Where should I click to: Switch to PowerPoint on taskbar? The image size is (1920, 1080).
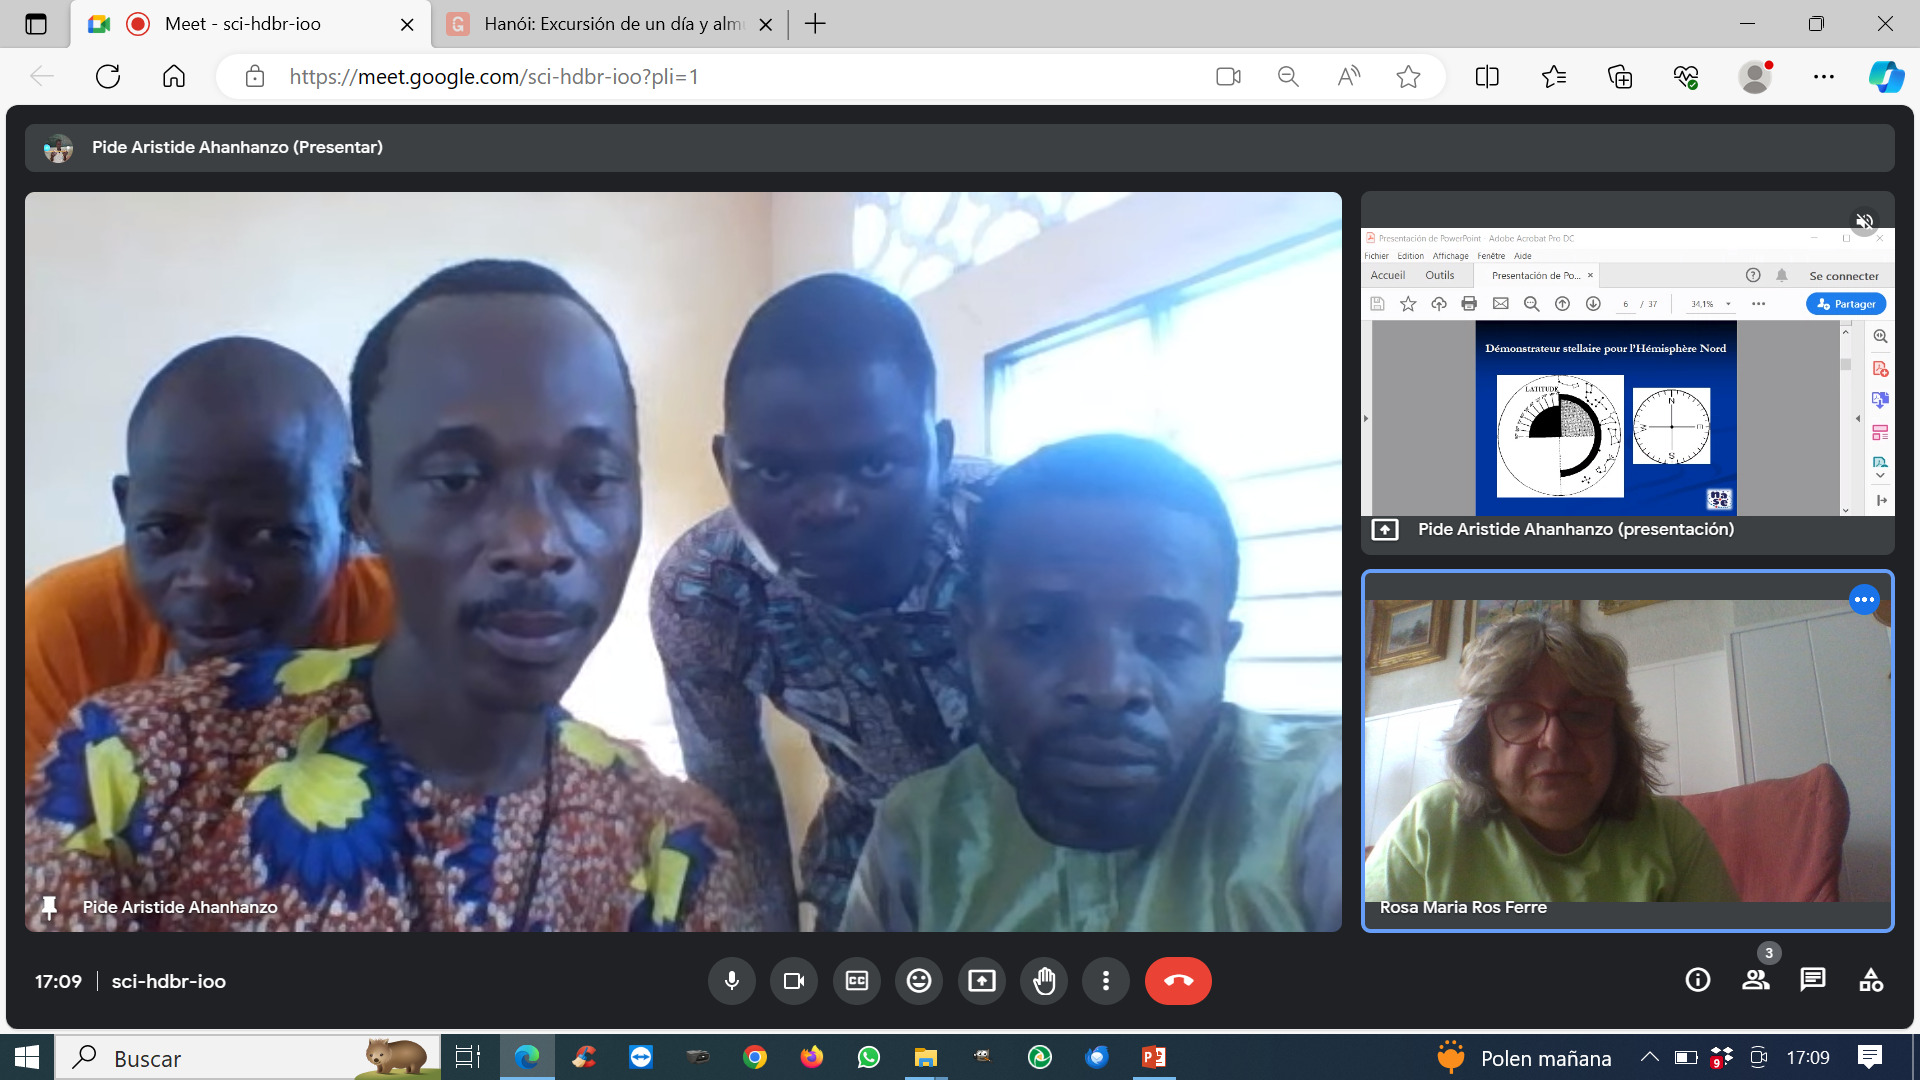(1154, 1057)
